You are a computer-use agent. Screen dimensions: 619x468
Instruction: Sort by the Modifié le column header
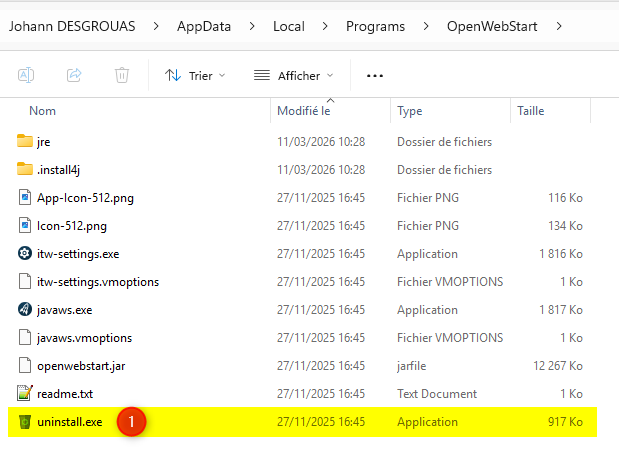(x=304, y=111)
